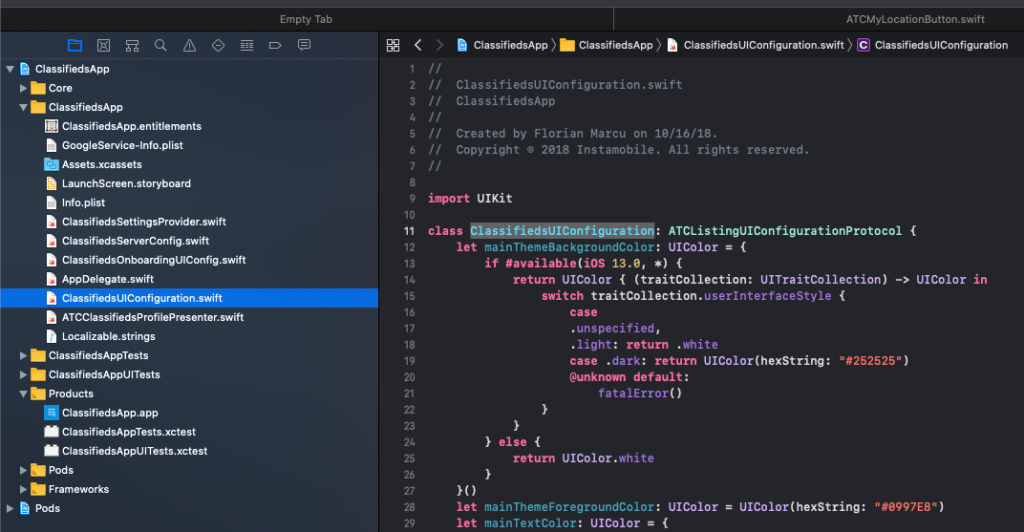1024x532 pixels.
Task: Expand the ClassifiedsAppUITests folder
Action: [x=24, y=375]
